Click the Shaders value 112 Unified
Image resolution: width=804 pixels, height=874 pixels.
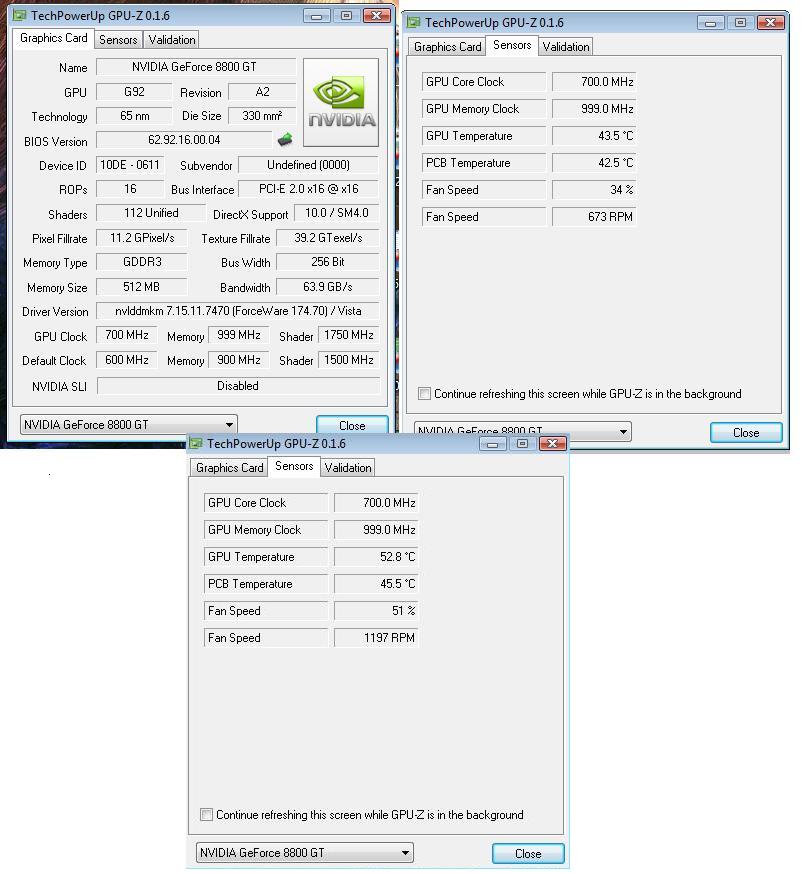[151, 212]
